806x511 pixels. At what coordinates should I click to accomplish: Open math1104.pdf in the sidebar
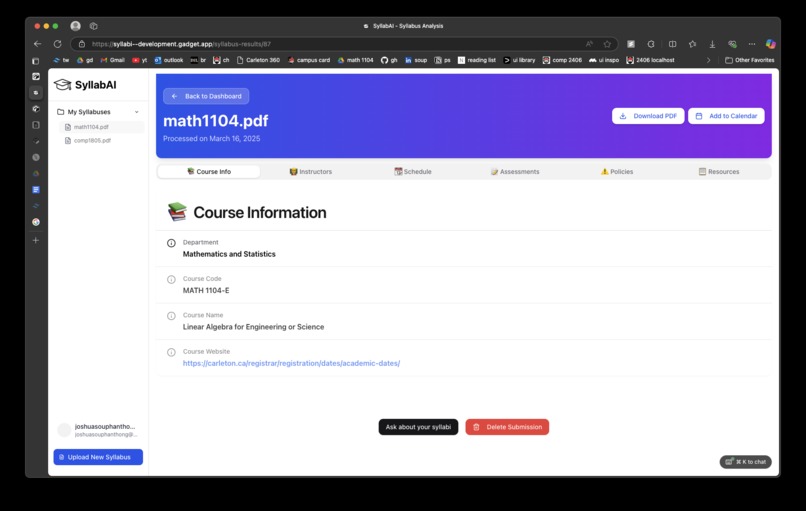pos(101,127)
